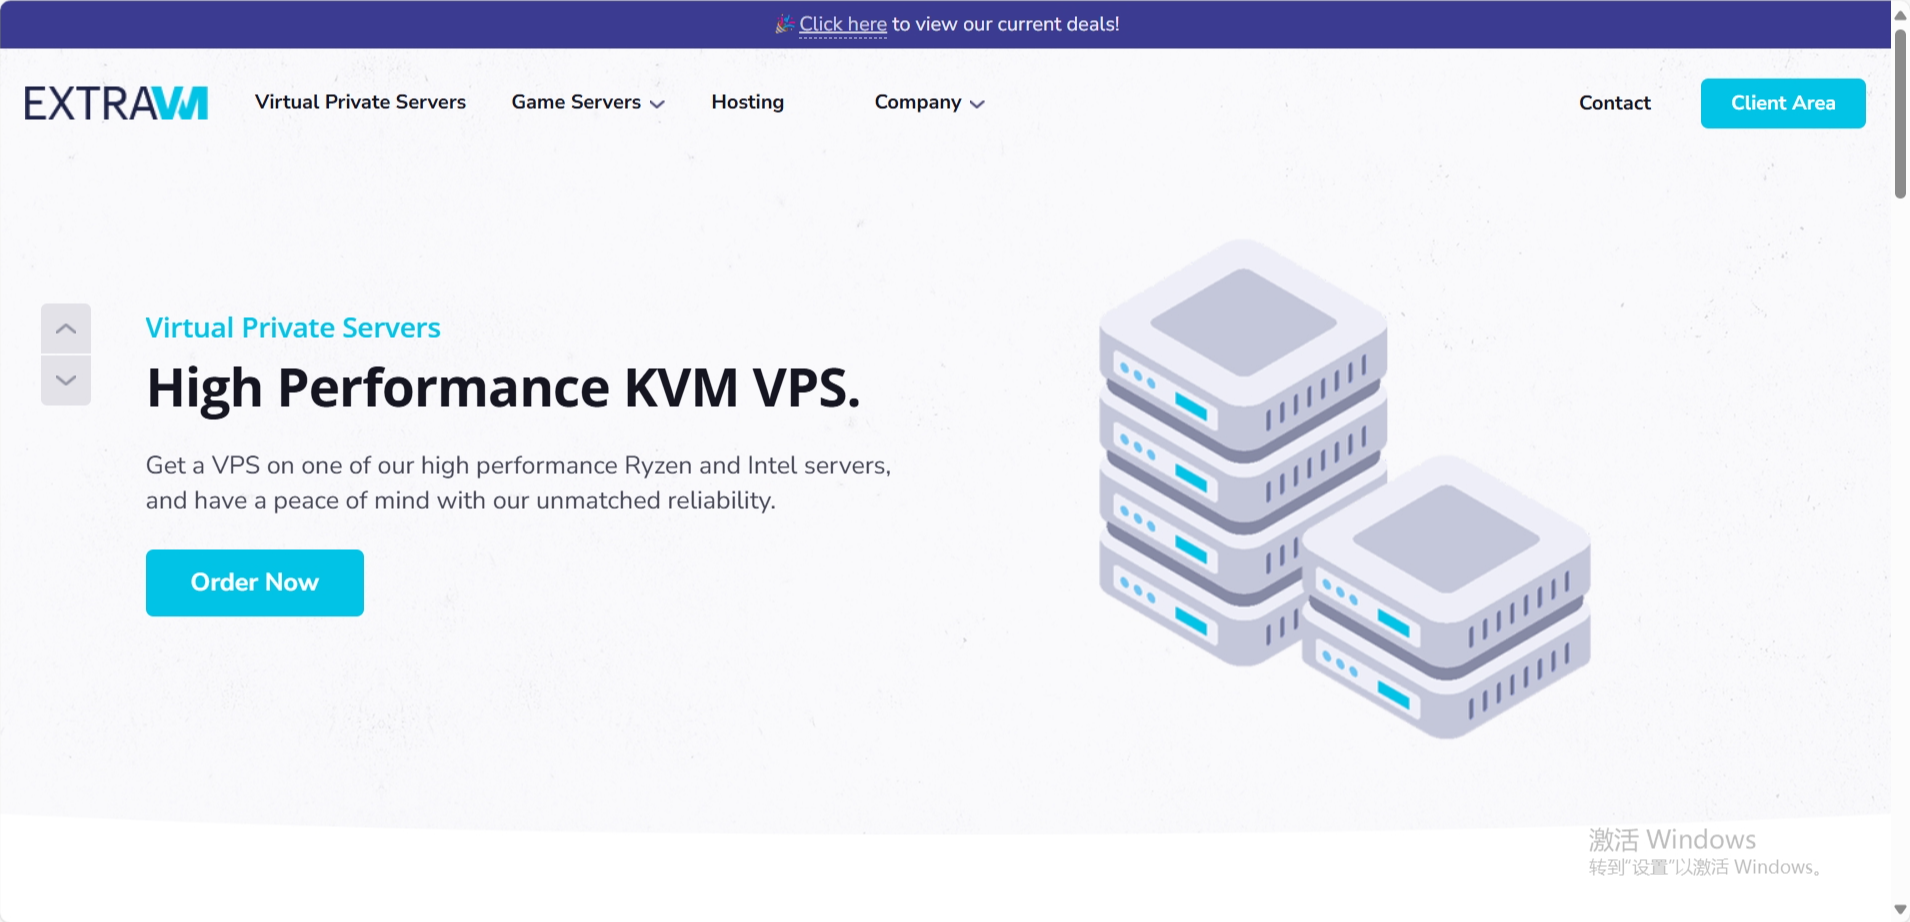Open the Company menu
Viewport: 1910px width, 922px height.
(917, 102)
